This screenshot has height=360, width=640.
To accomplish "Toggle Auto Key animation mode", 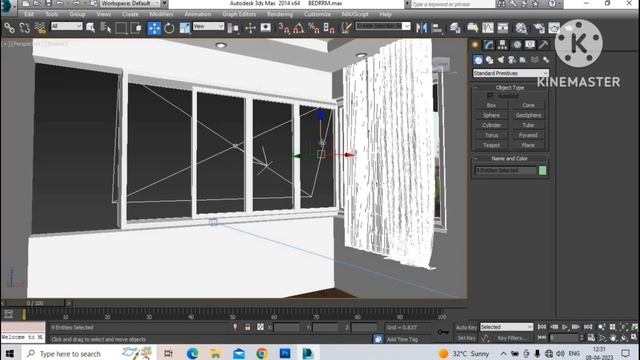I will coord(466,327).
